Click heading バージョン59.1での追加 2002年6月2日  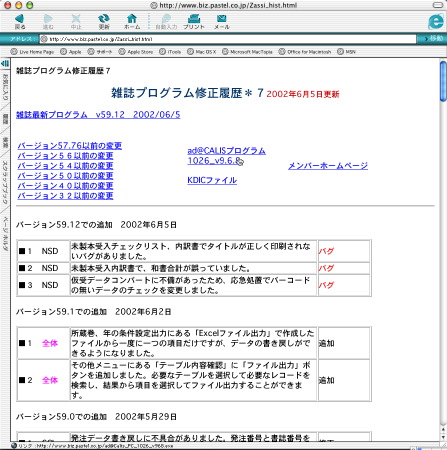coord(94,312)
